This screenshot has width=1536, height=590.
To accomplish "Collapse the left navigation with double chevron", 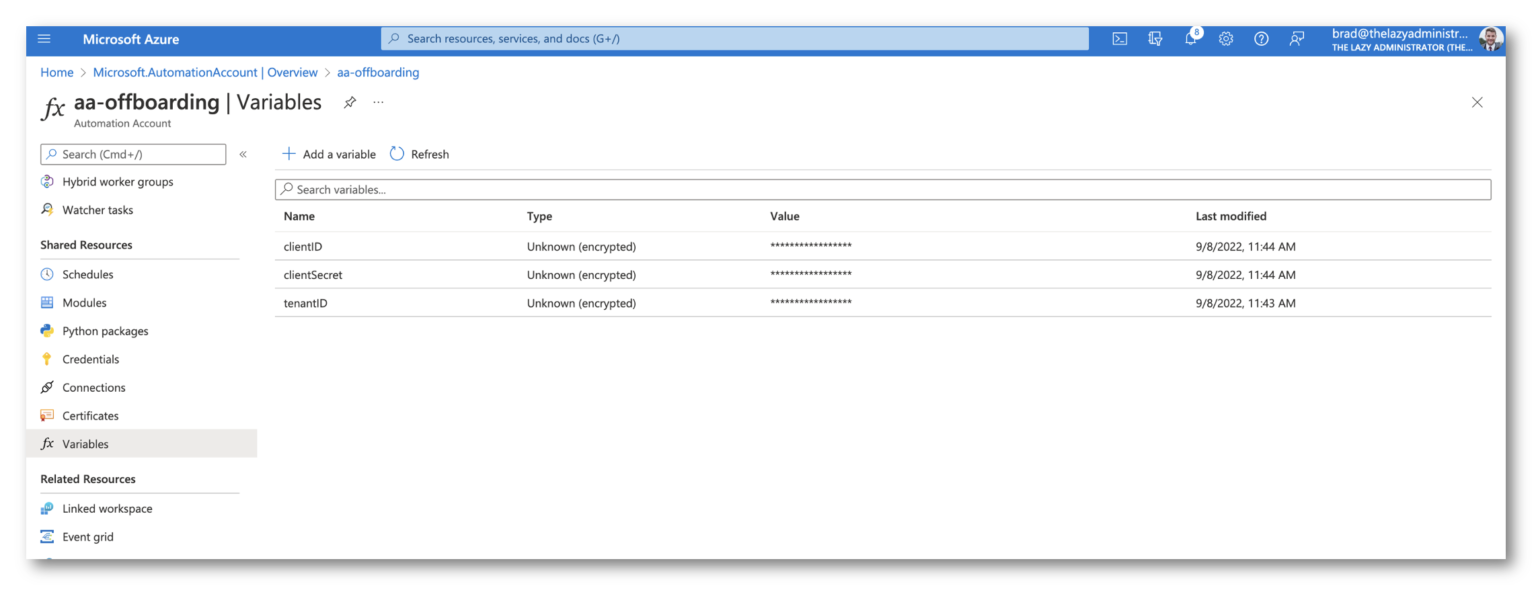I will click(243, 154).
